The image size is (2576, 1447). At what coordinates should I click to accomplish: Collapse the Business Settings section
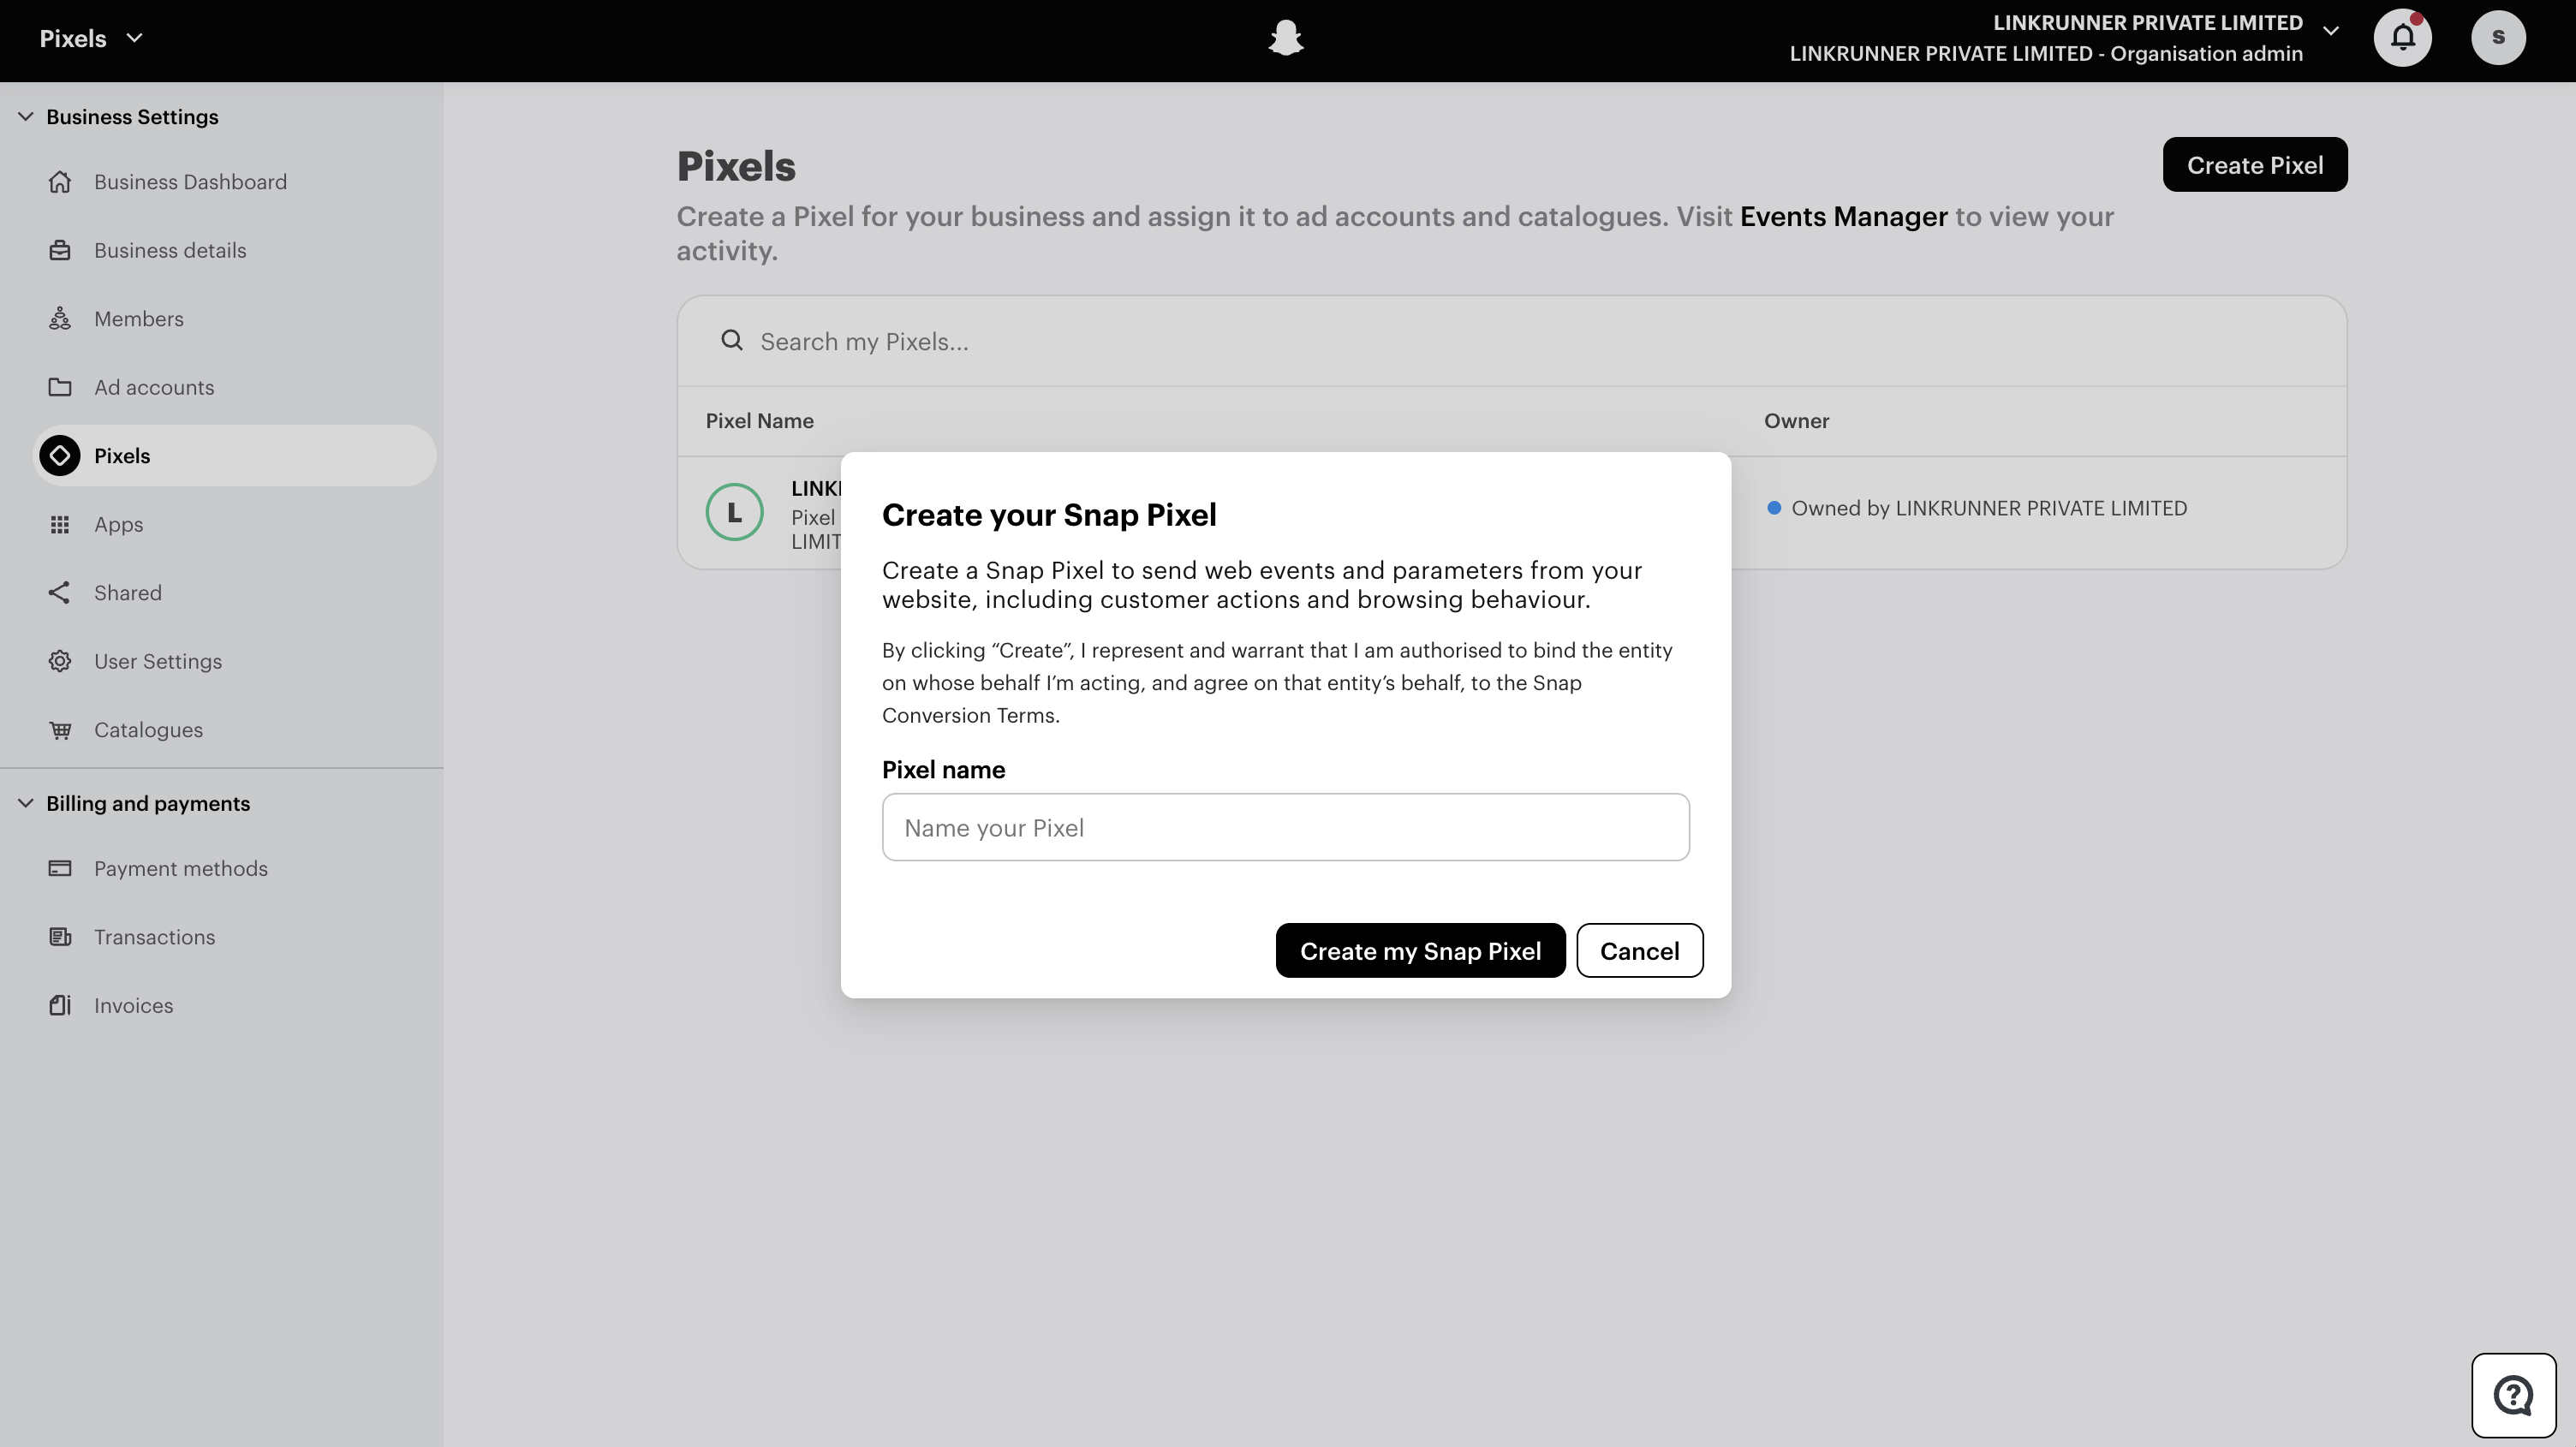click(26, 117)
